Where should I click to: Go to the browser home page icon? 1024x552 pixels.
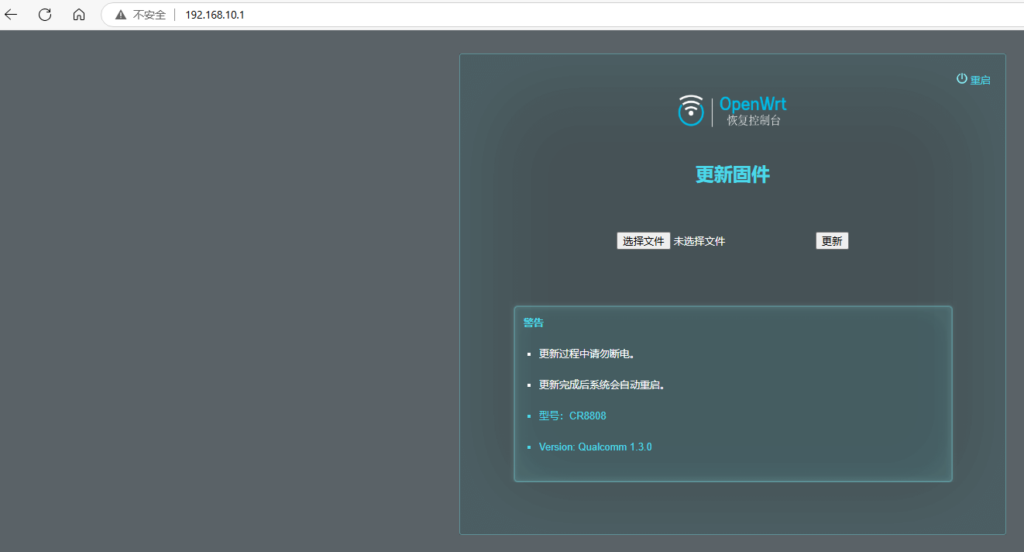point(79,15)
